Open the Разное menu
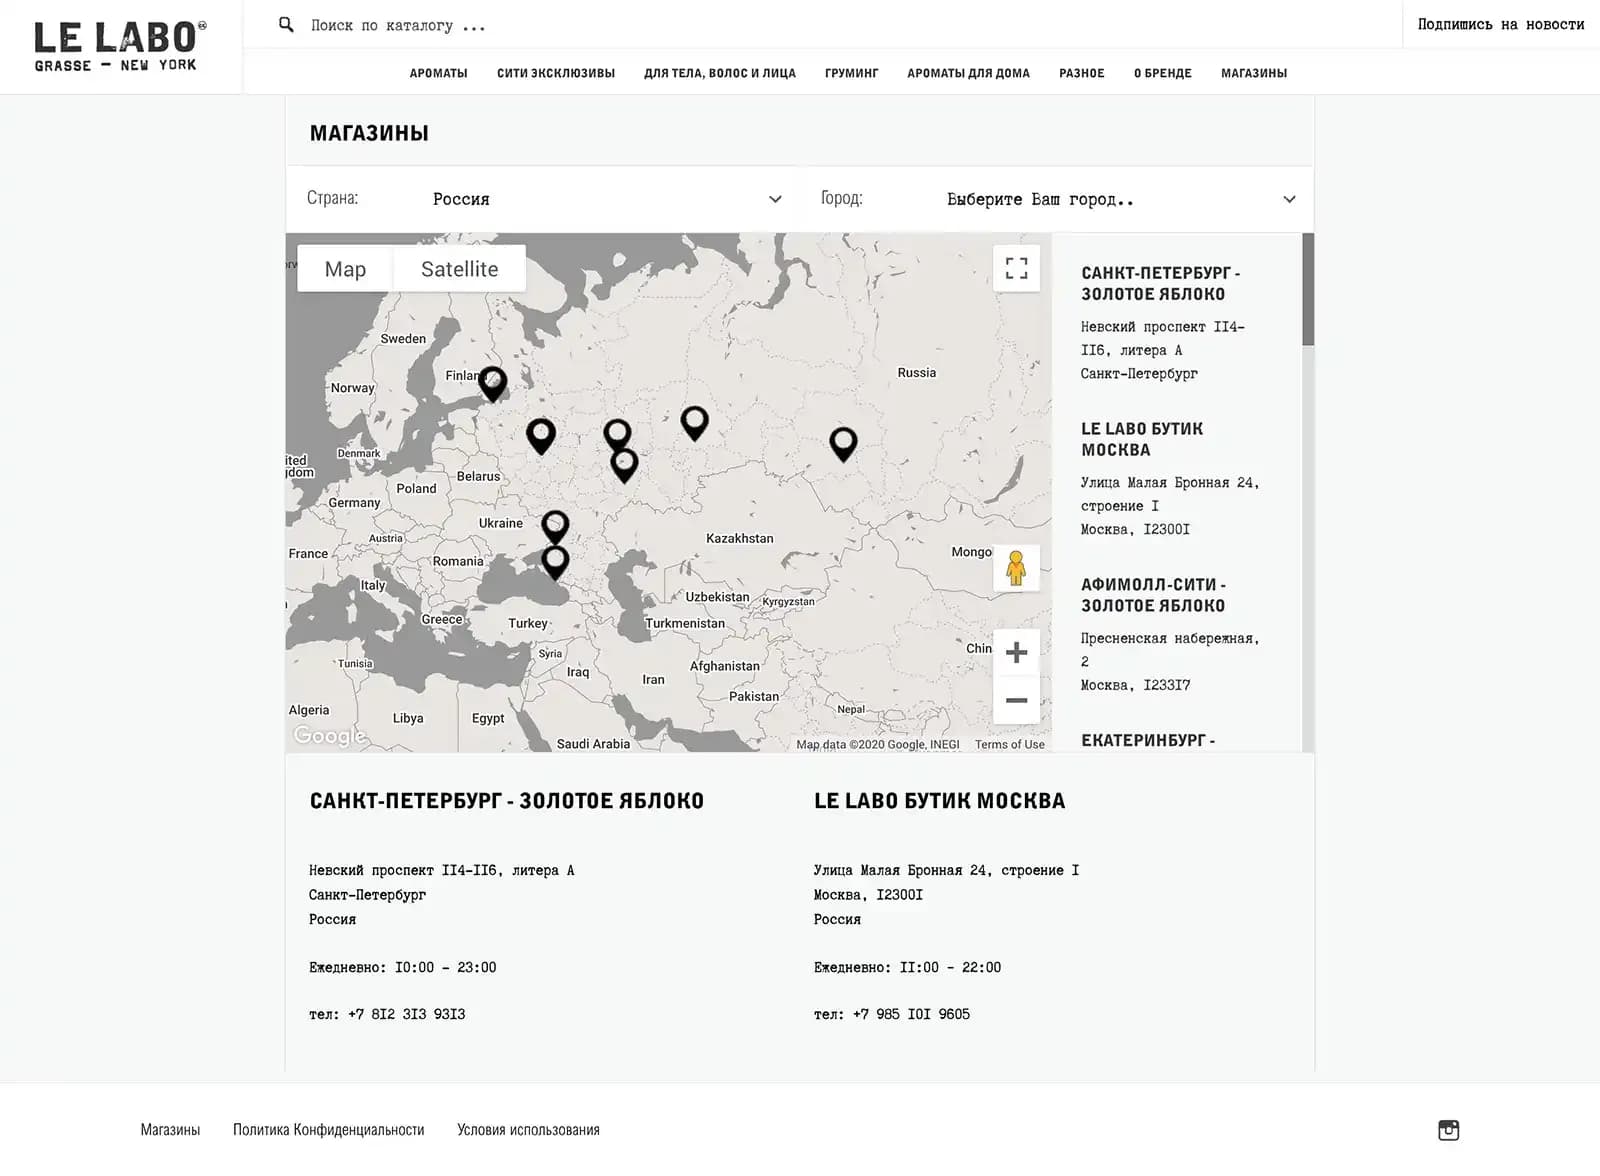The image size is (1600, 1176). click(x=1082, y=73)
